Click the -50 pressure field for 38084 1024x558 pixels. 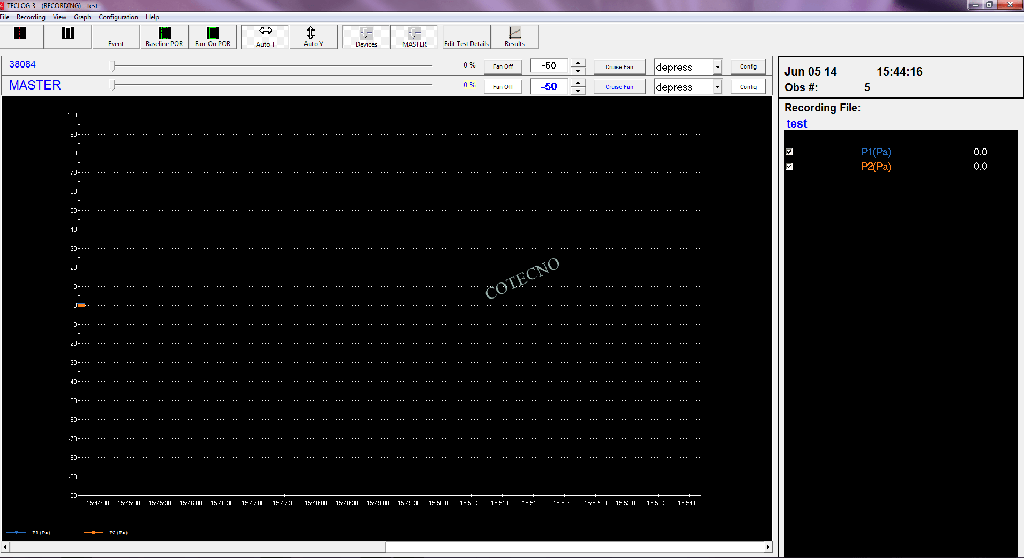pos(549,67)
